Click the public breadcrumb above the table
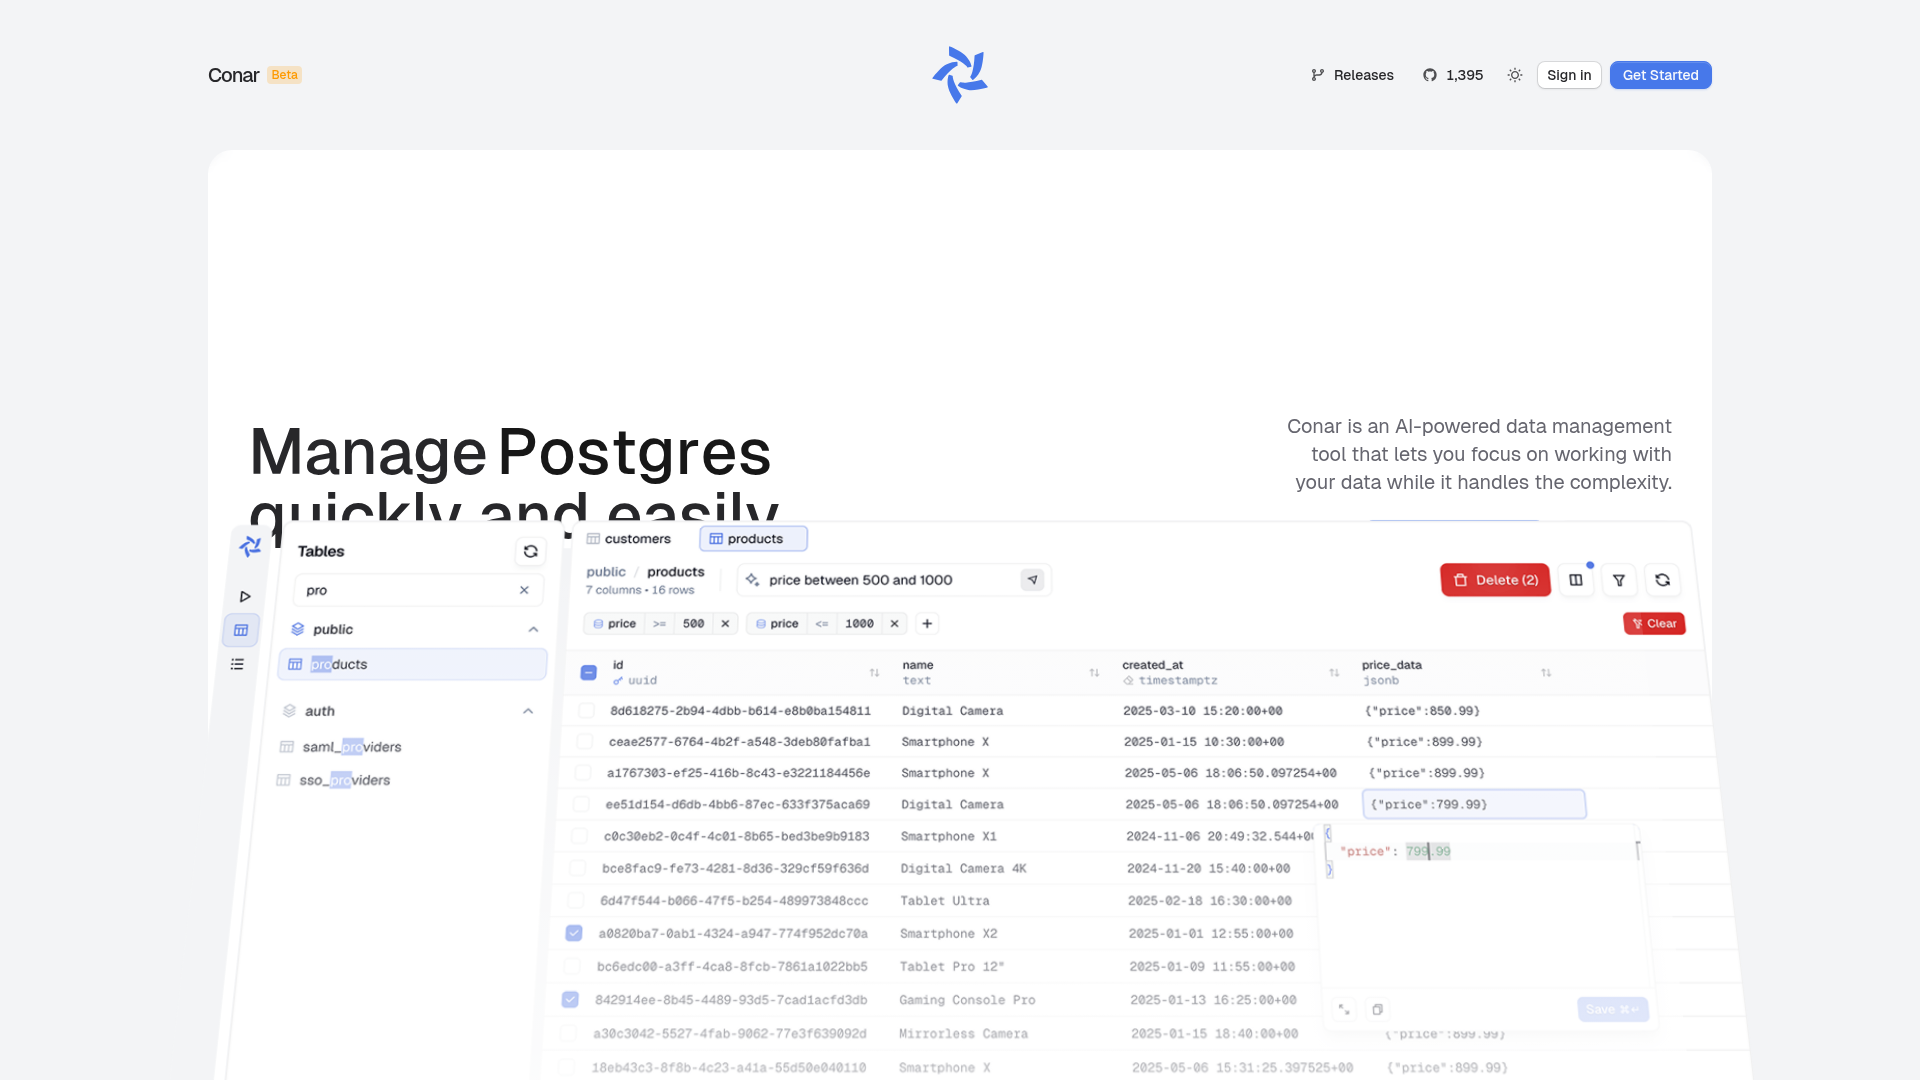This screenshot has height=1080, width=1920. click(x=606, y=572)
